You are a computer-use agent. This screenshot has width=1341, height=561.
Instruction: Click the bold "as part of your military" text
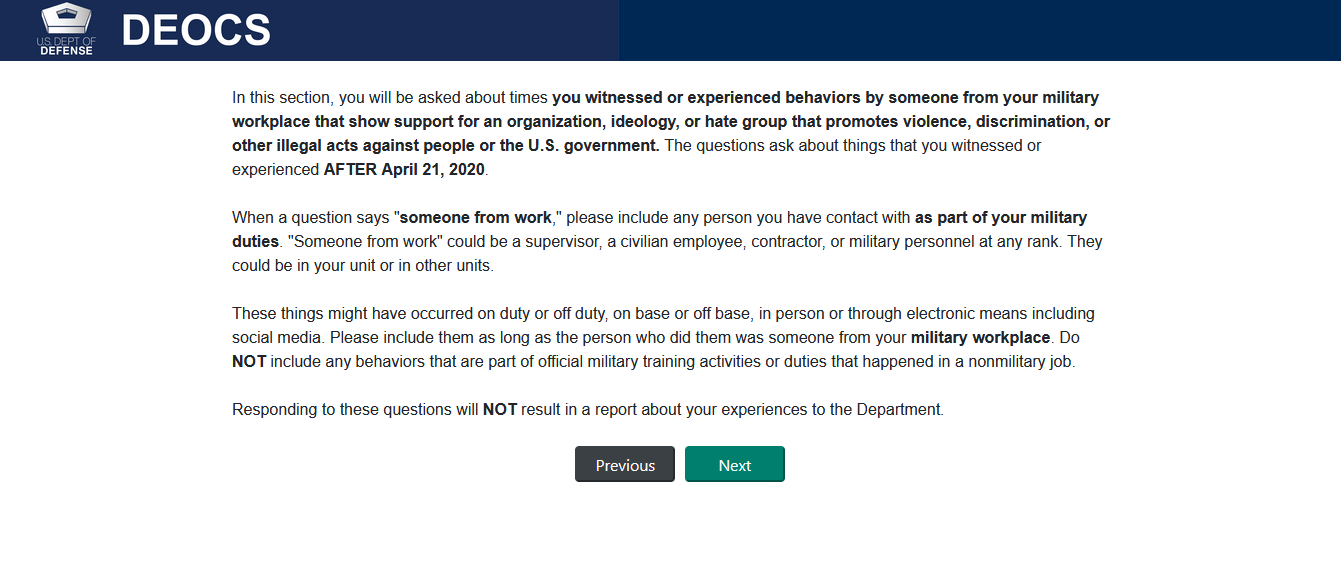(x=1001, y=217)
